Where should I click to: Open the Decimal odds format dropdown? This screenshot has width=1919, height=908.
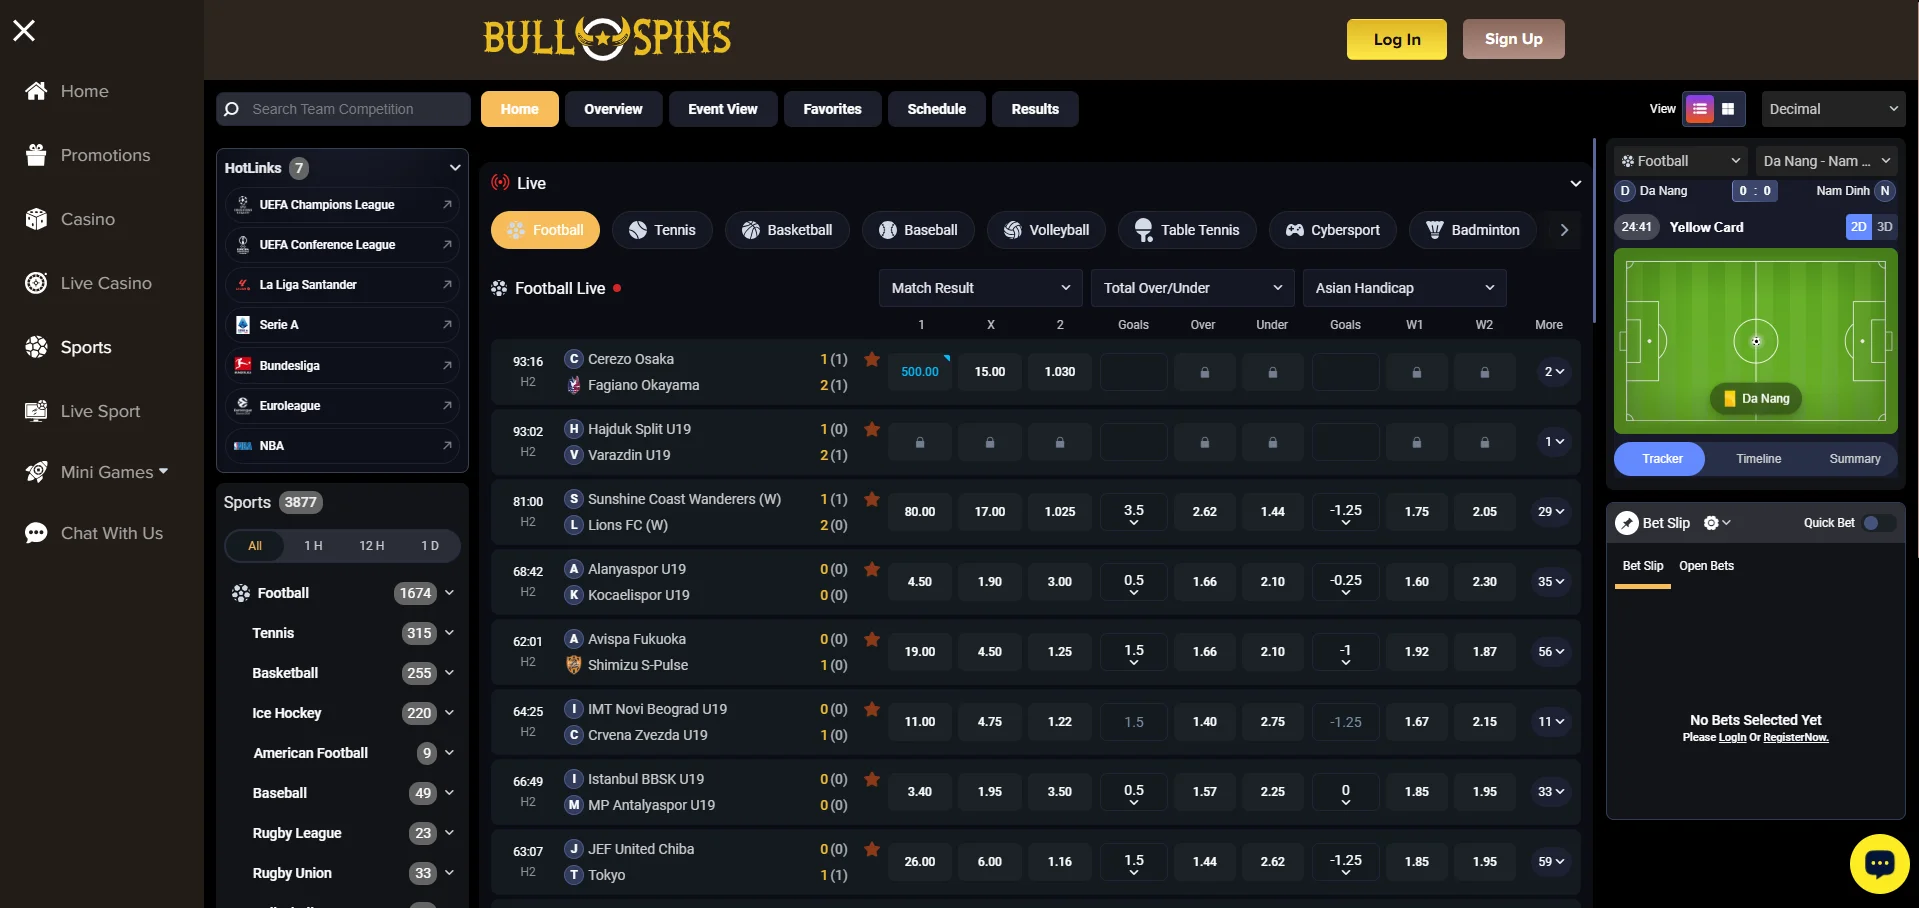pyautogui.click(x=1833, y=108)
